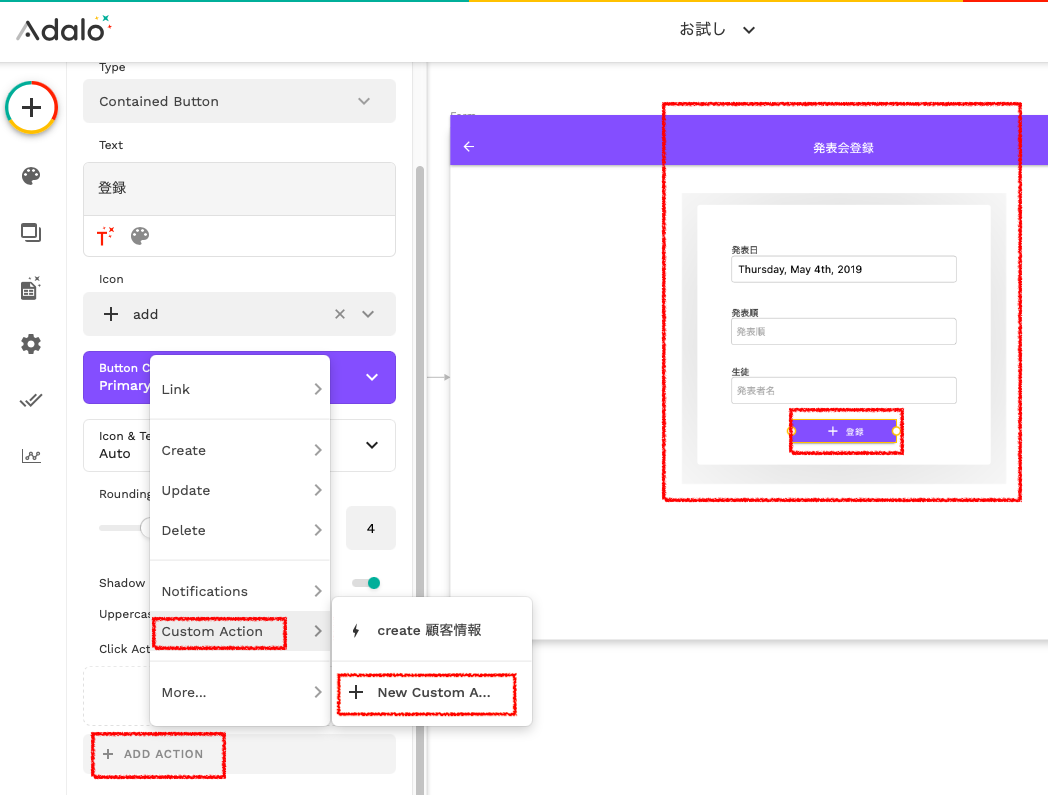The width and height of the screenshot is (1048, 795).
Task: Open Publish double-check icon in sidebar
Action: (31, 401)
